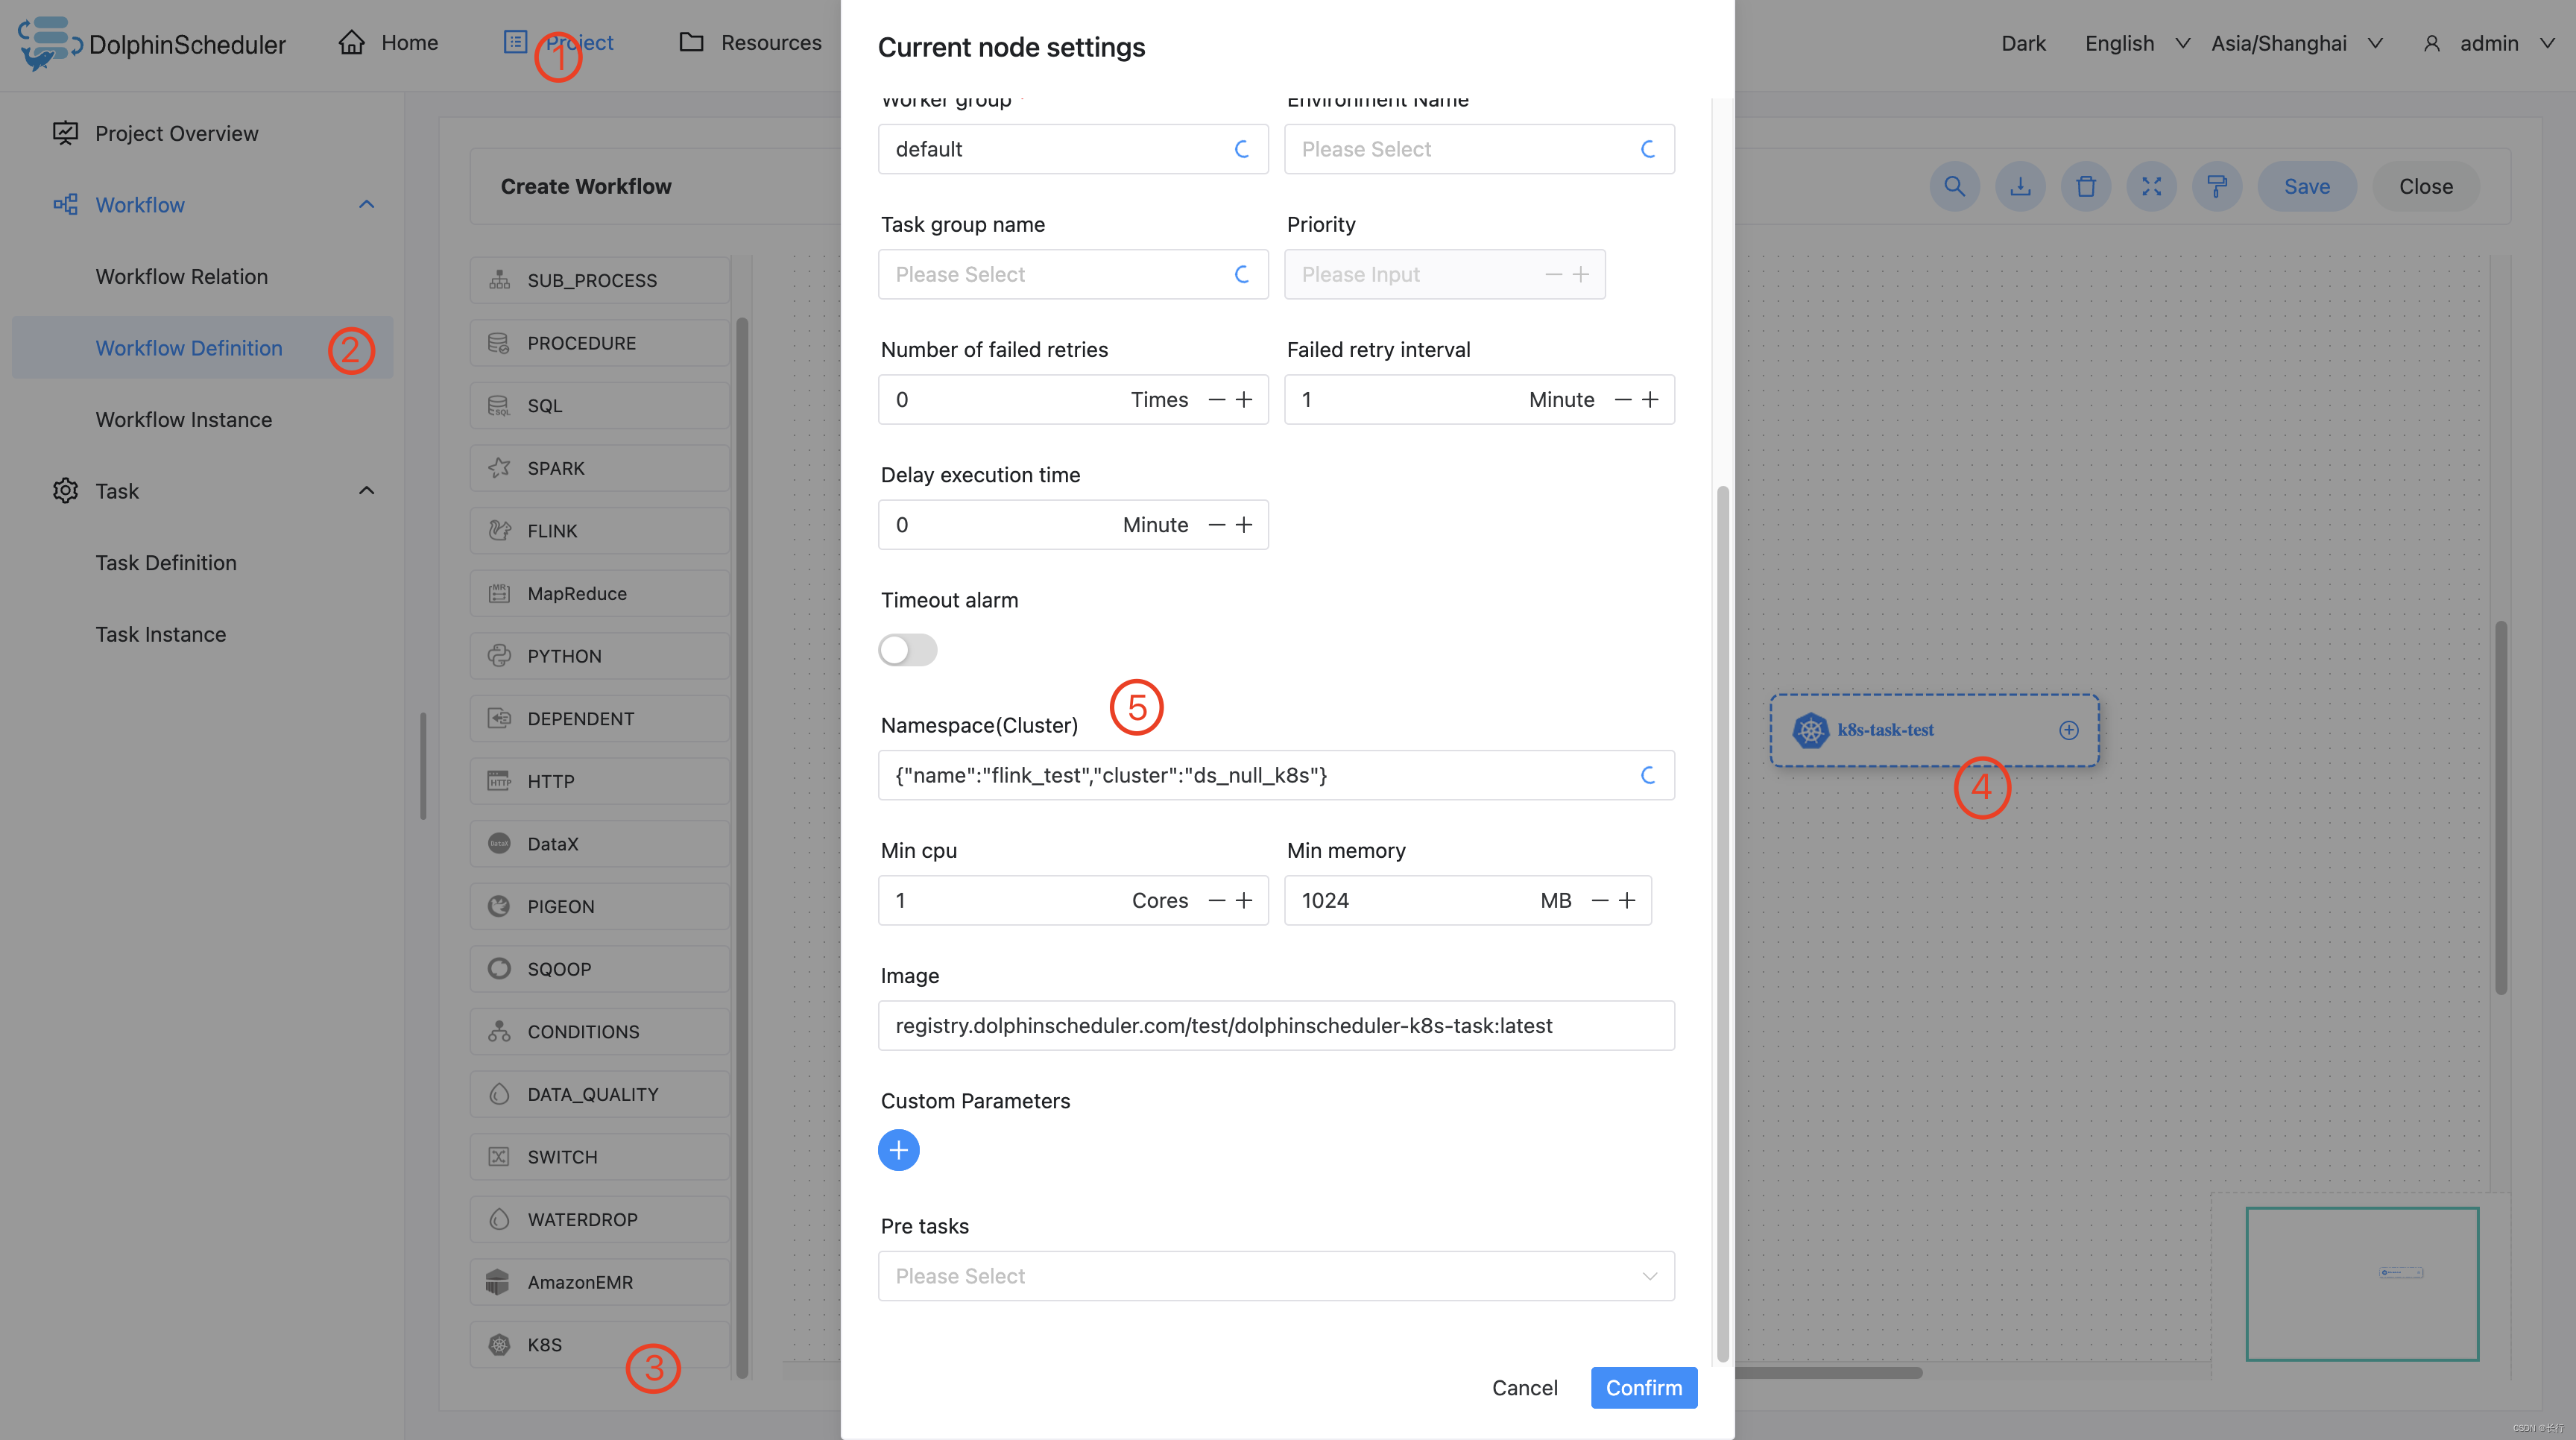Toggle the Timeout alarm switch
The image size is (2576, 1440).
[908, 648]
